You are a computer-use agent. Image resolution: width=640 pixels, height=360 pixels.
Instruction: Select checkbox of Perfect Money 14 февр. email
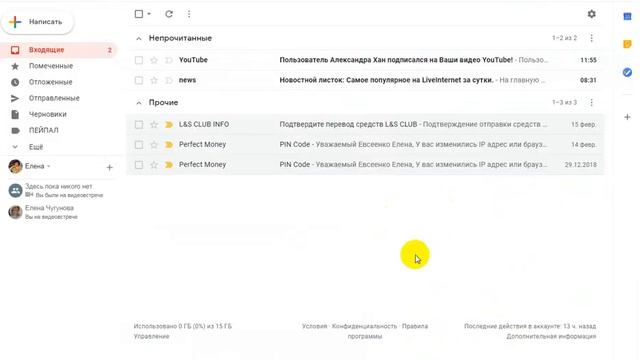139,145
